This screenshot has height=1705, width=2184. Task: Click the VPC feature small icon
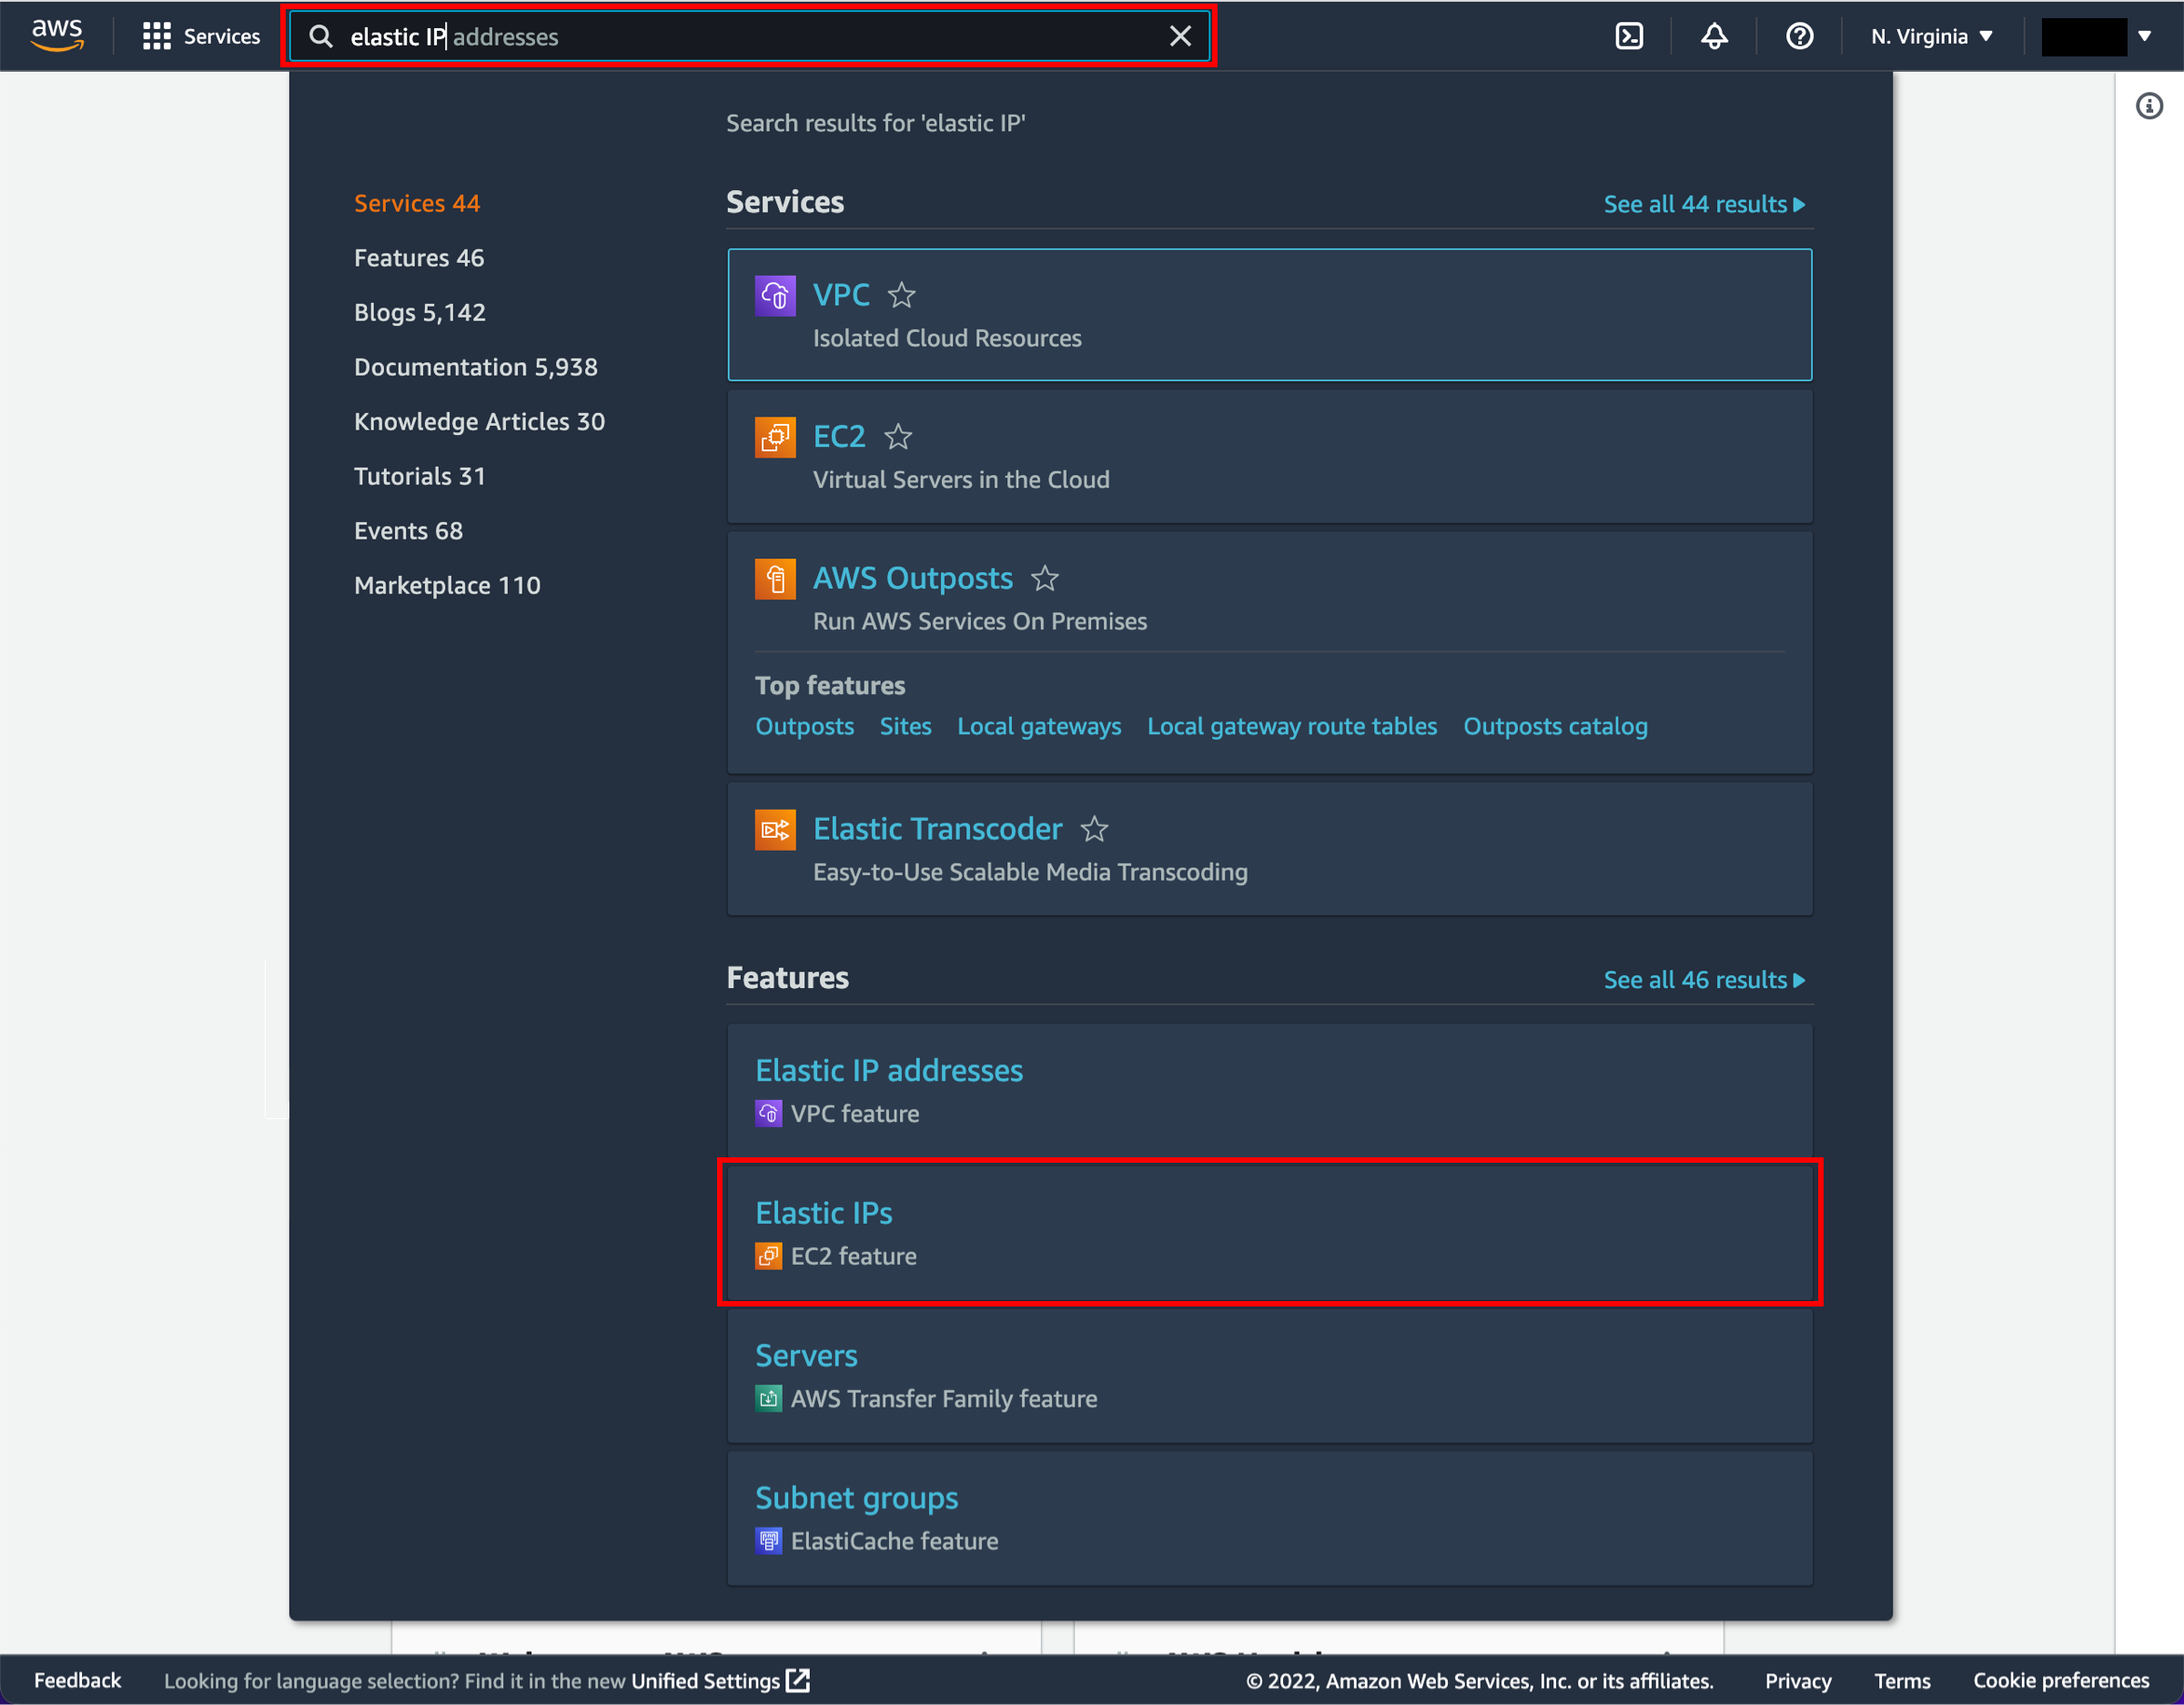pos(768,1114)
